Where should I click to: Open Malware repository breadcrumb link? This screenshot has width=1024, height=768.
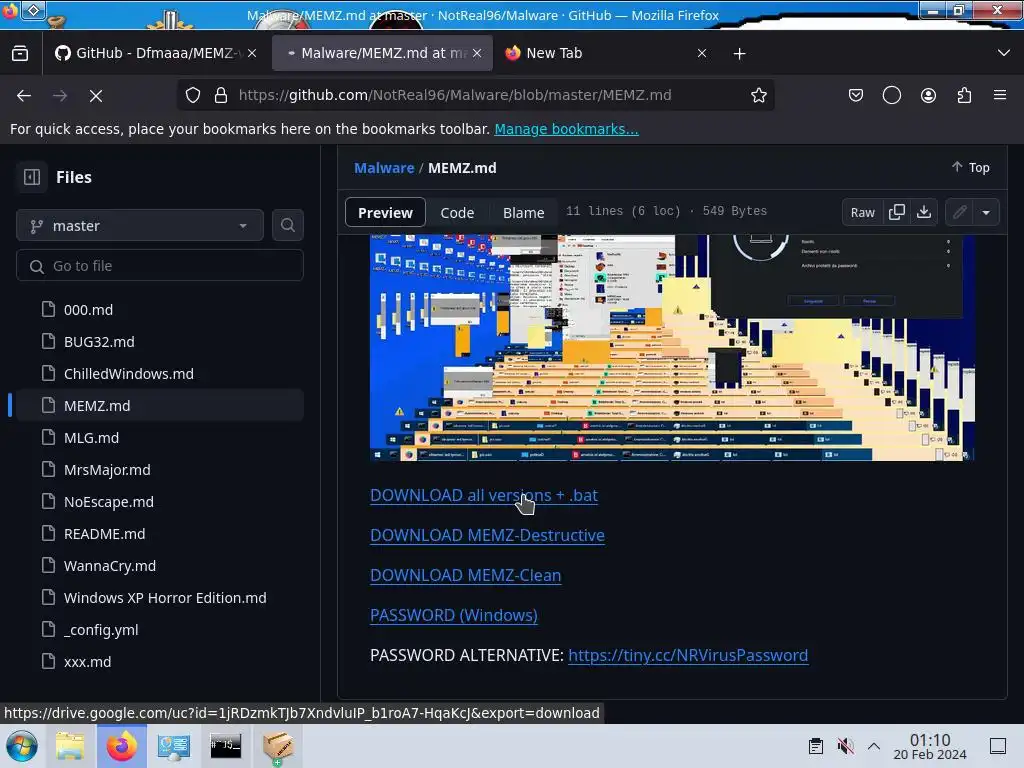pyautogui.click(x=384, y=168)
